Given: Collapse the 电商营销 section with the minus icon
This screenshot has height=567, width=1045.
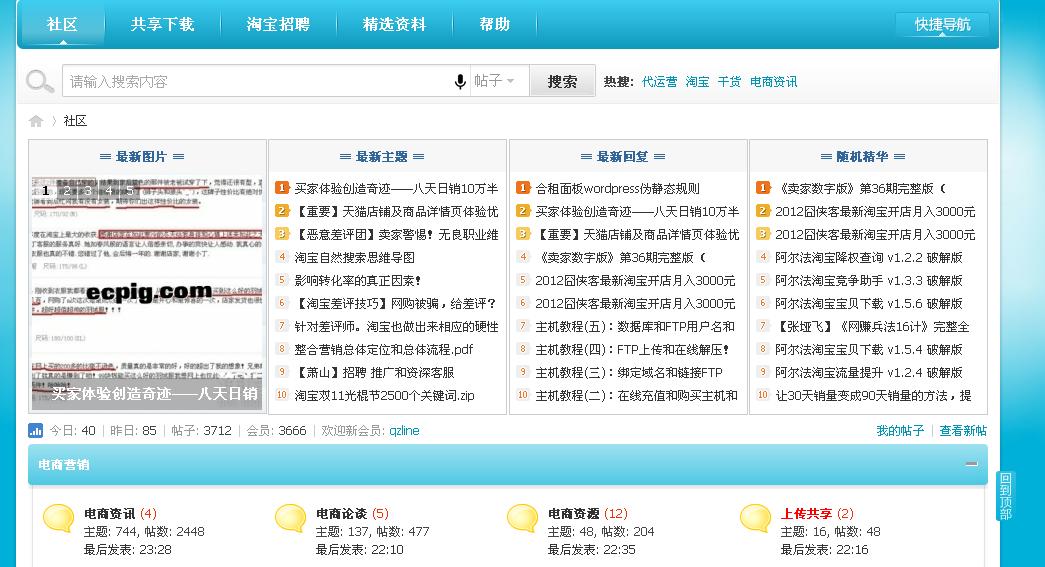Looking at the screenshot, I should click(x=972, y=464).
